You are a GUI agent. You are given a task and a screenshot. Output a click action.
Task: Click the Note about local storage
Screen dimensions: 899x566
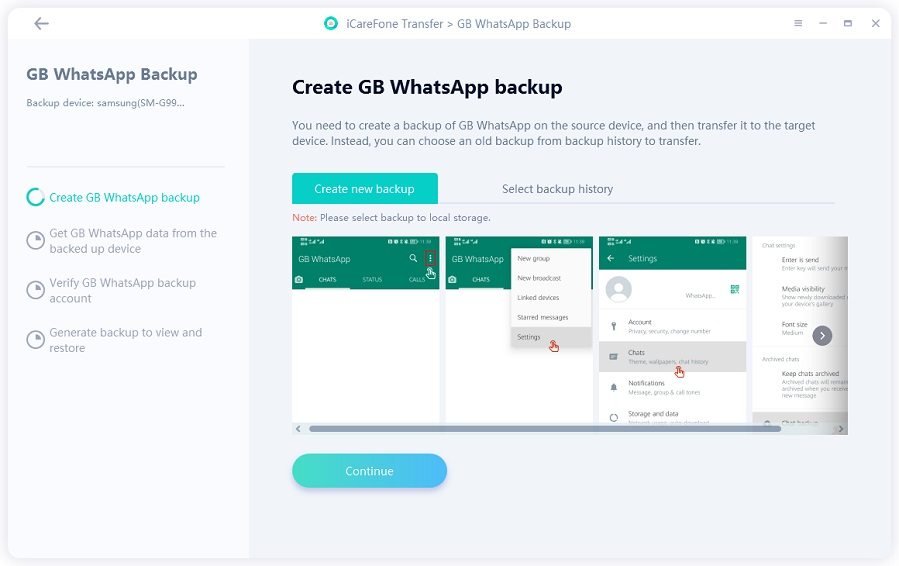(x=392, y=218)
